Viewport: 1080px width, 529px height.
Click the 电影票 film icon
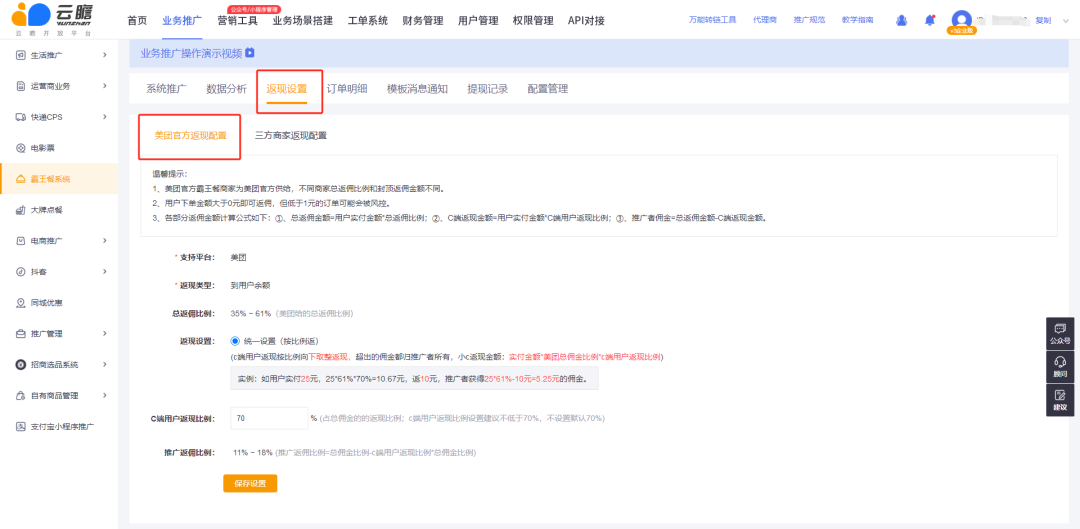tap(20, 148)
